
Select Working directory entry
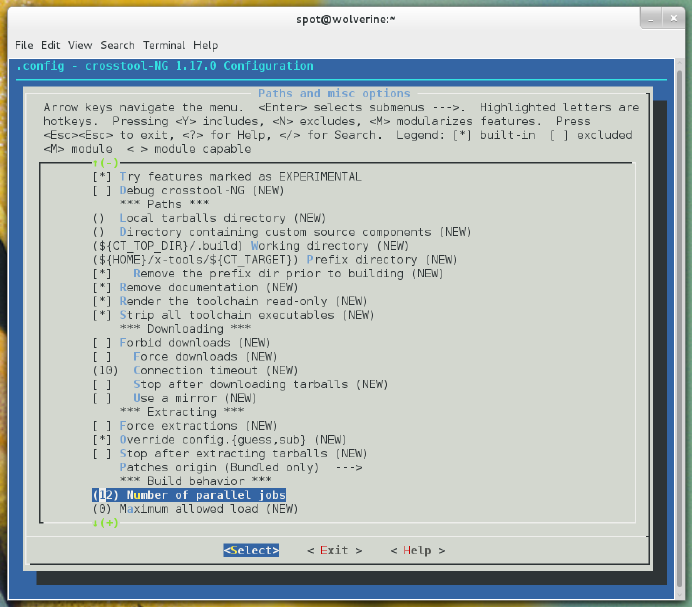pos(251,245)
